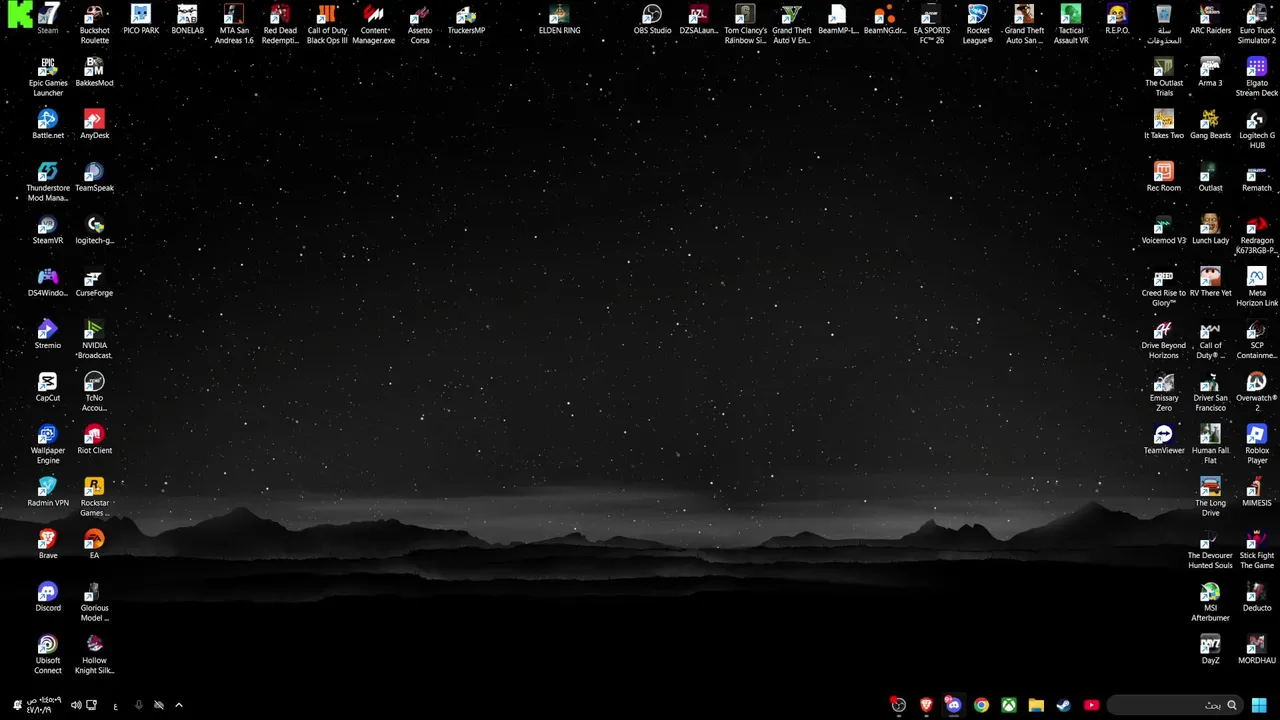Select the AnyDesk desktop icon
The width and height of the screenshot is (1280, 720).
94,124
